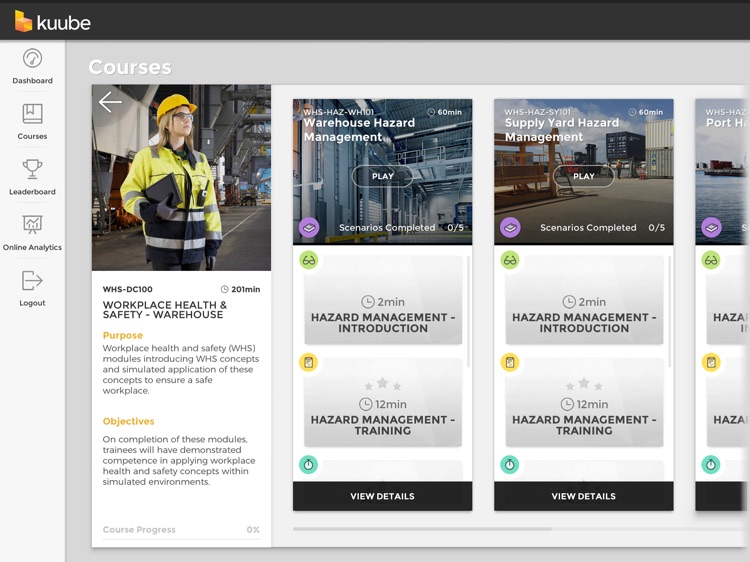Open Hazard Management Training in Supply Yard card
This screenshot has height=562, width=750.
tap(584, 403)
